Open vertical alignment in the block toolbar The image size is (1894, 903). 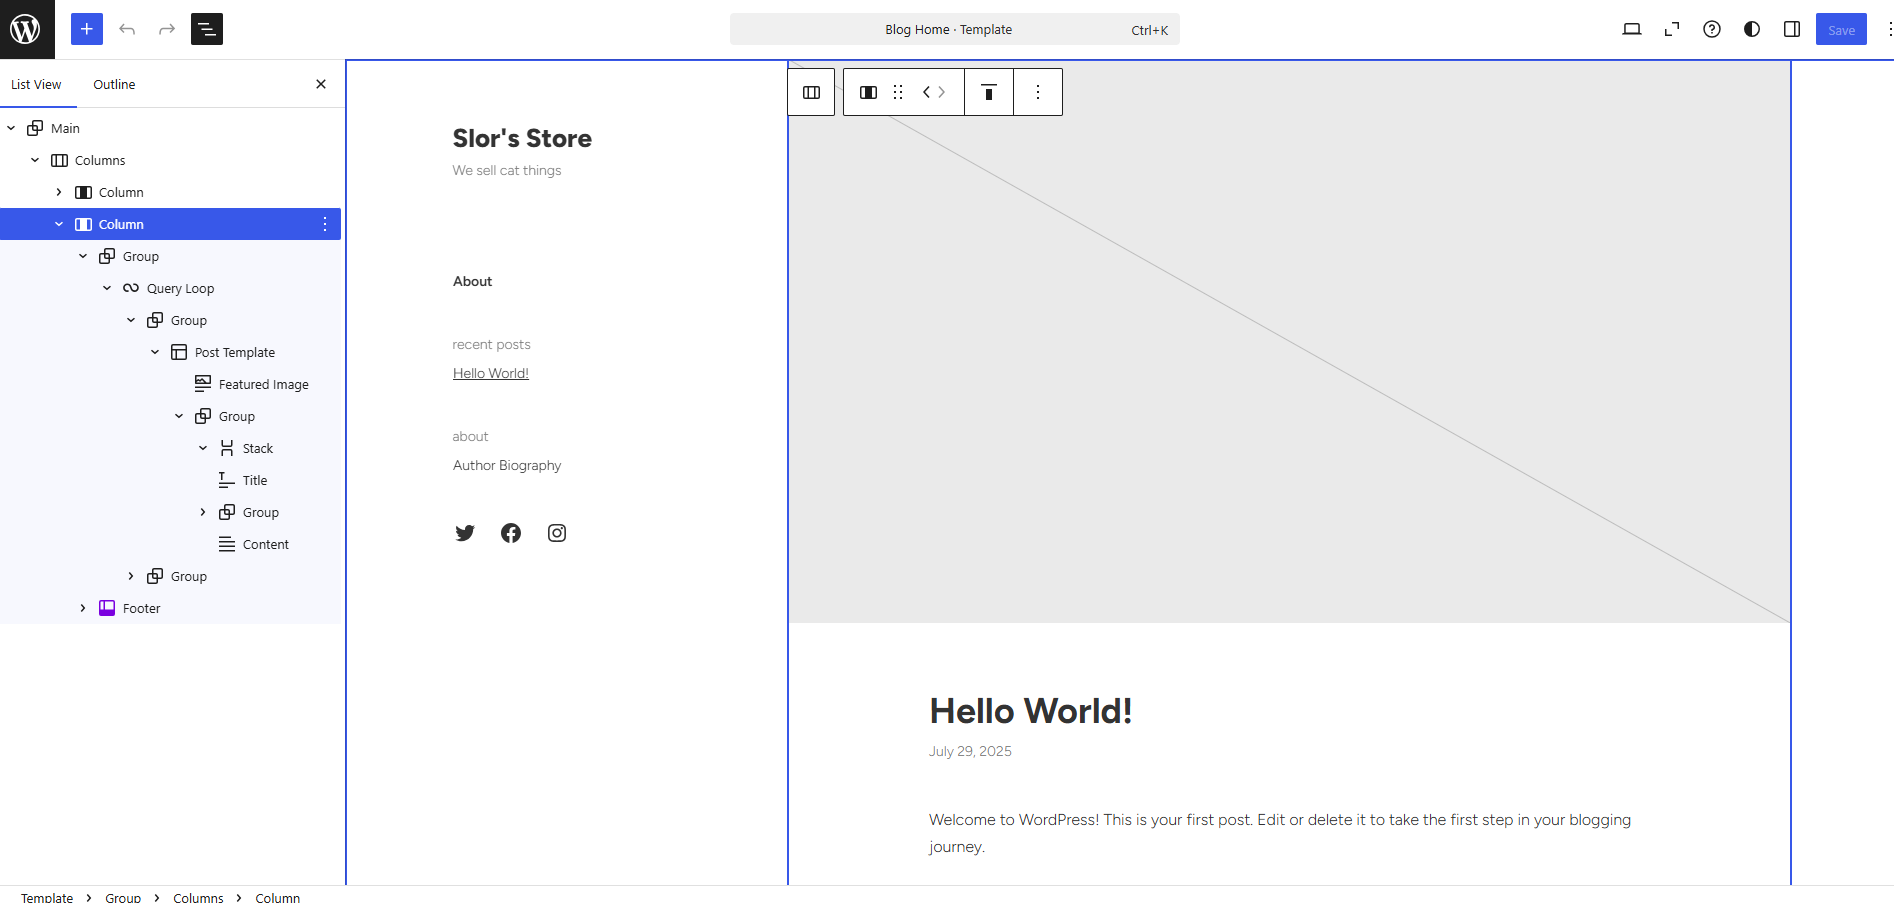tap(988, 91)
